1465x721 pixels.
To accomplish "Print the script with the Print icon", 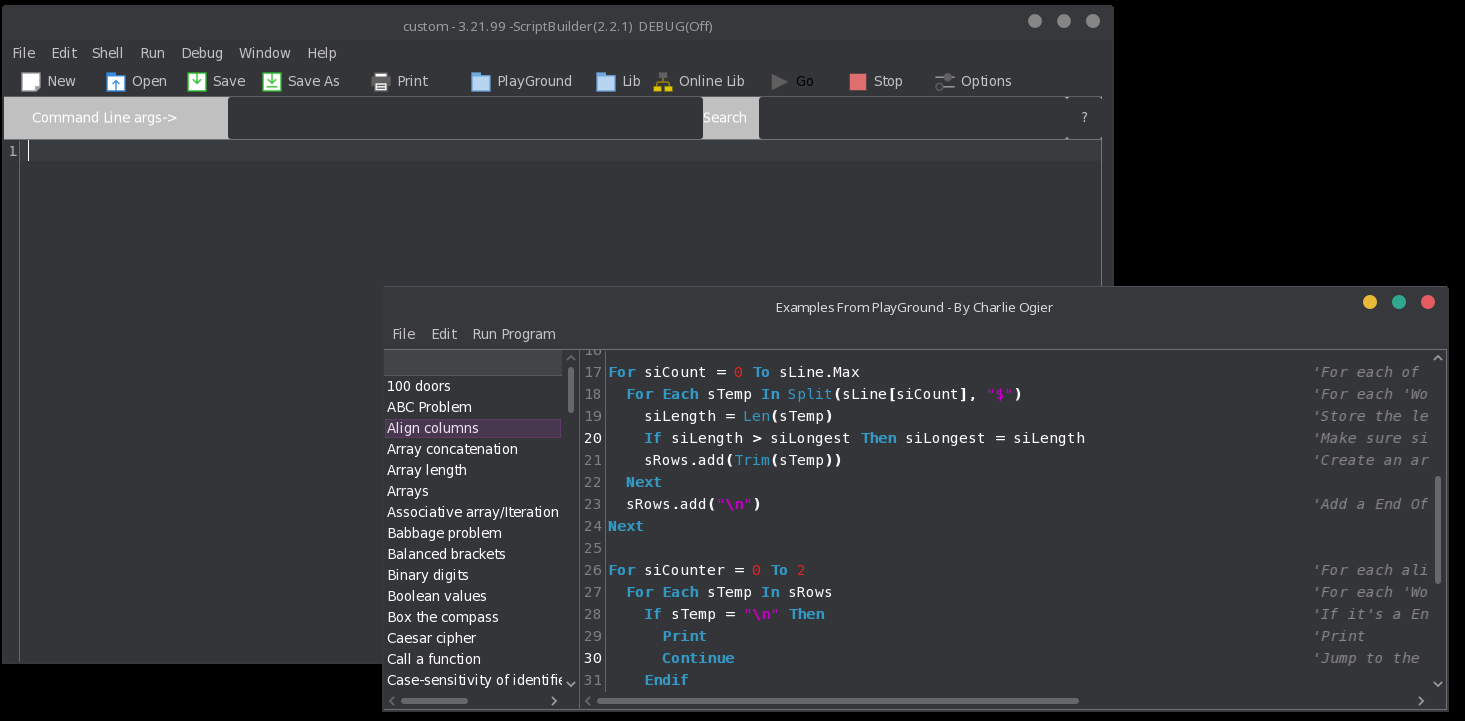I will [x=381, y=82].
